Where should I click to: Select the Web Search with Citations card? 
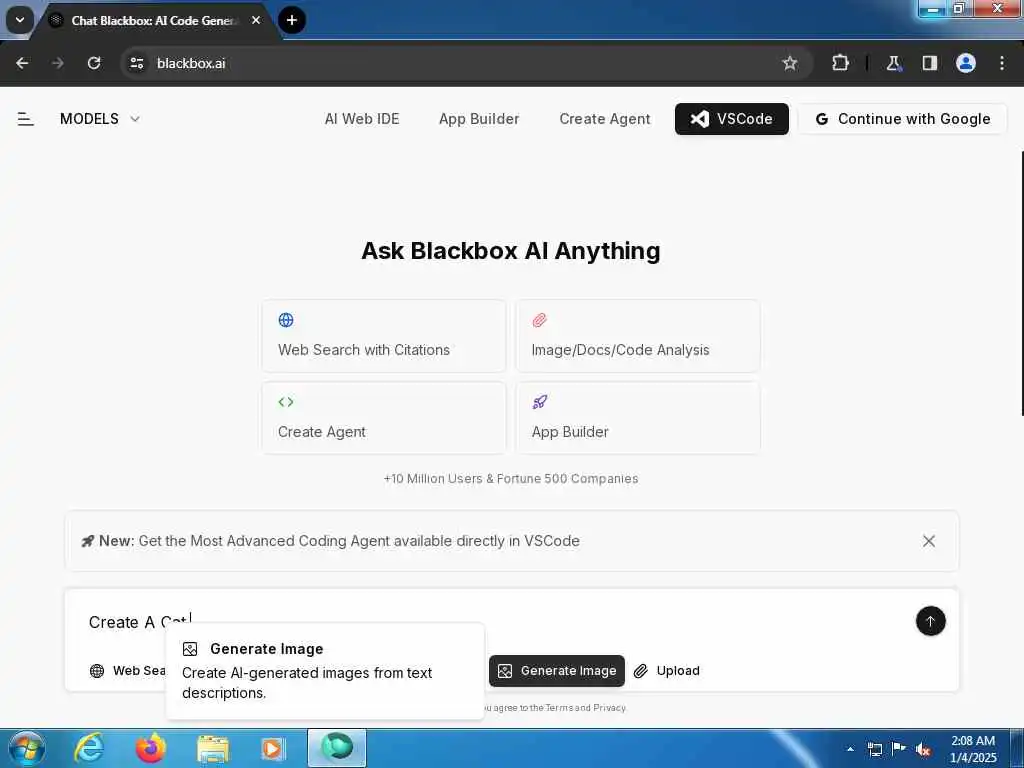[384, 336]
